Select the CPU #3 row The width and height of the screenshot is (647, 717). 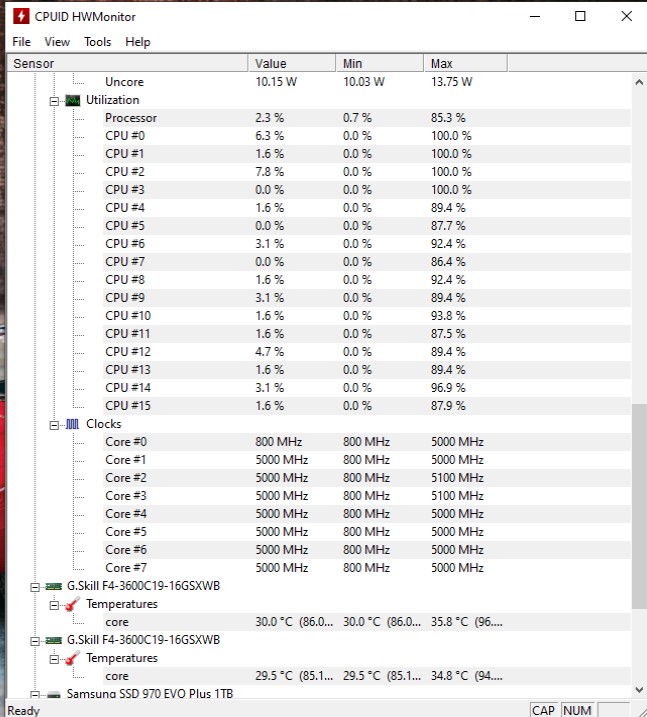[367, 190]
